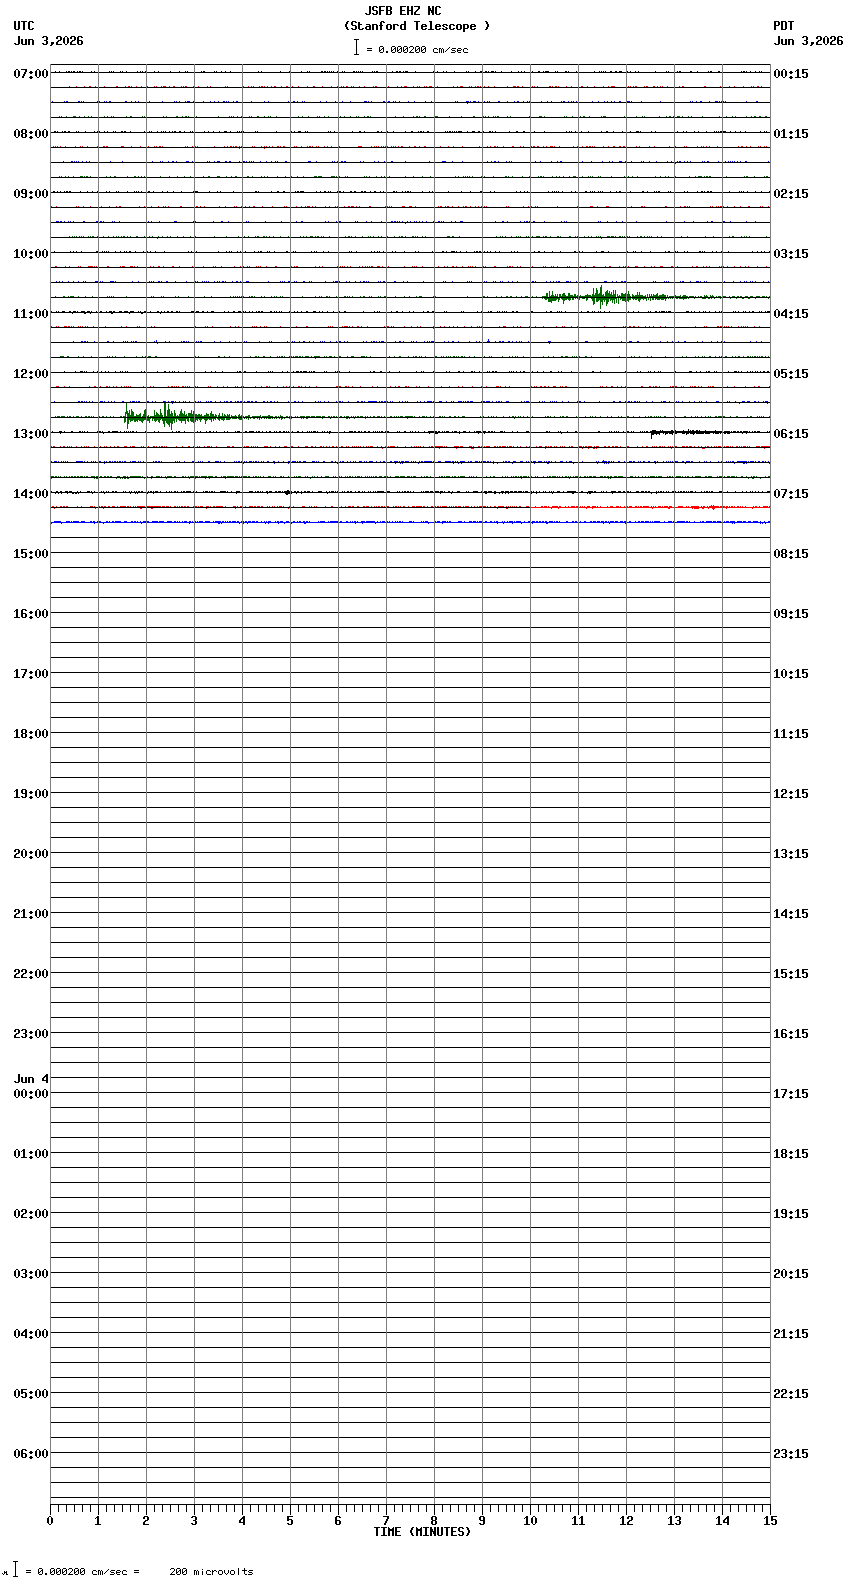Click the black spike on the 14:00 trace
Image resolution: width=850 pixels, height=1584 pixels.
(288, 492)
